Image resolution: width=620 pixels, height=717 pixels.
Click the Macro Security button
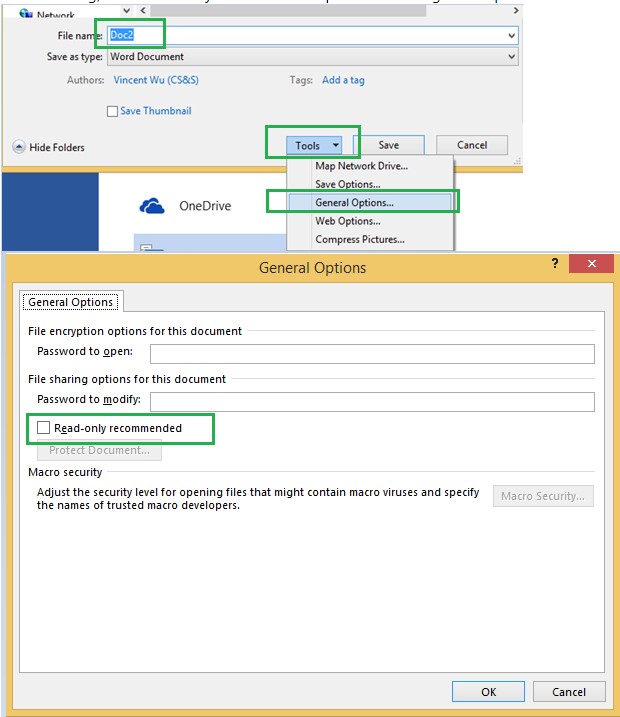(543, 496)
